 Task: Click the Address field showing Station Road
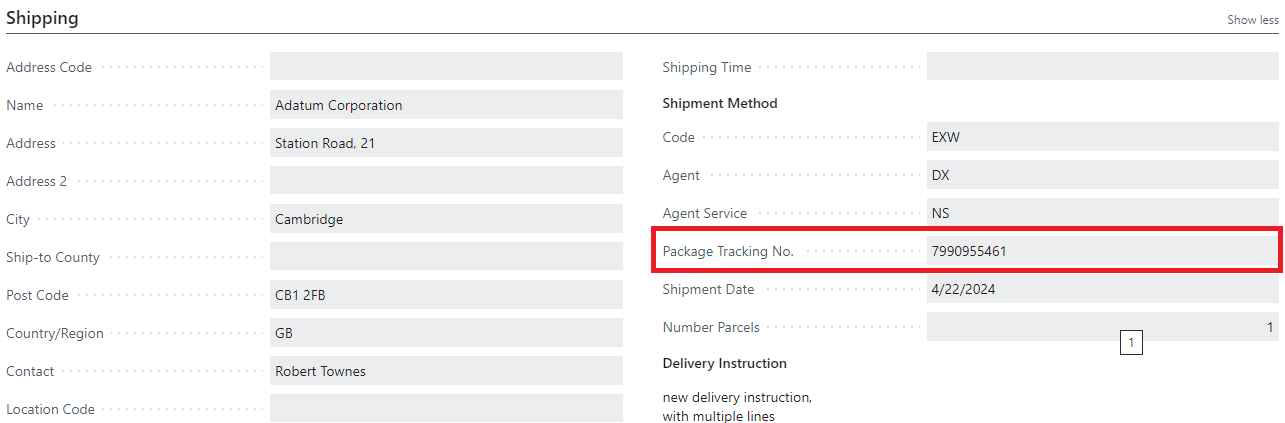446,143
